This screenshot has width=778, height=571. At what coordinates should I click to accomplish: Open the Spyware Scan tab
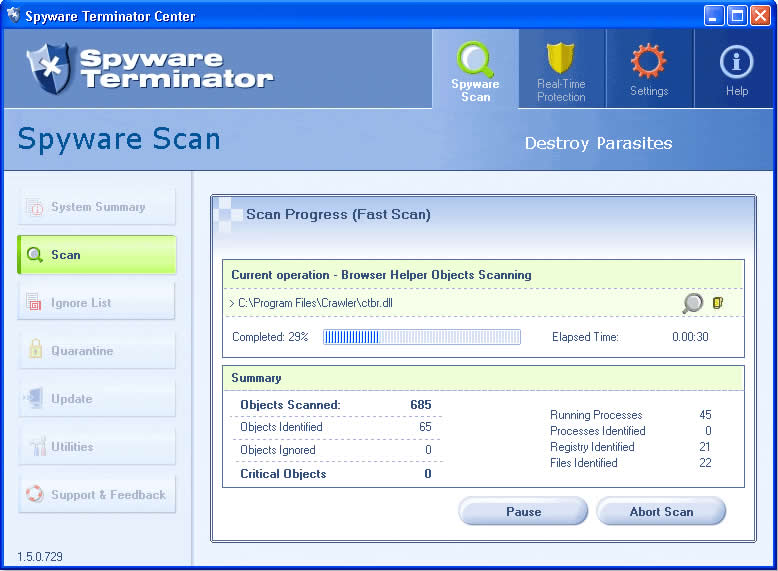click(x=475, y=68)
